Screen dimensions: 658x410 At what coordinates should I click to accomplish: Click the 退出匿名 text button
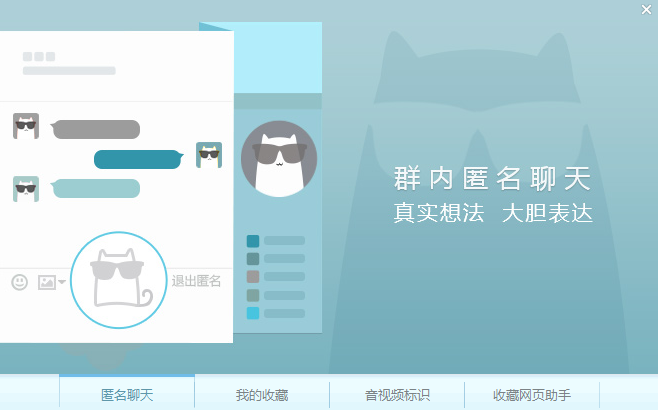196,281
